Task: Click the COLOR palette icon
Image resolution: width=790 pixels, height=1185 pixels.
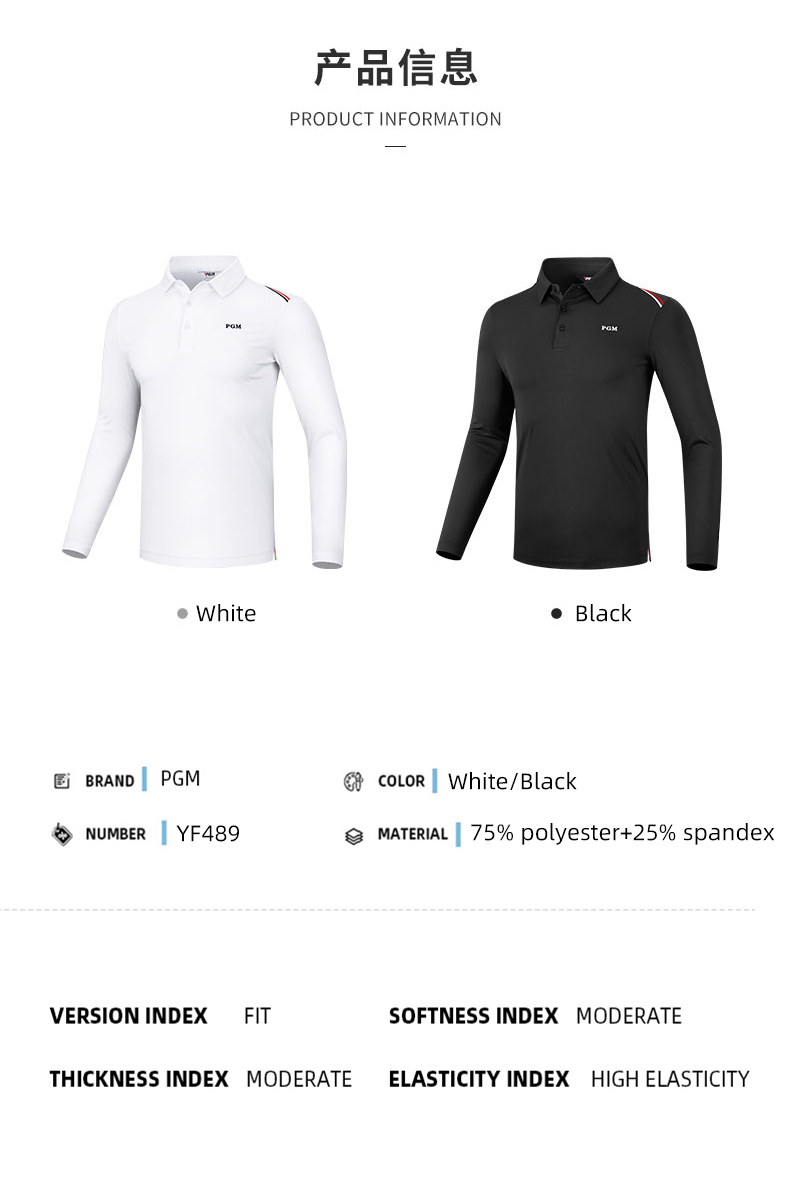Action: (353, 781)
